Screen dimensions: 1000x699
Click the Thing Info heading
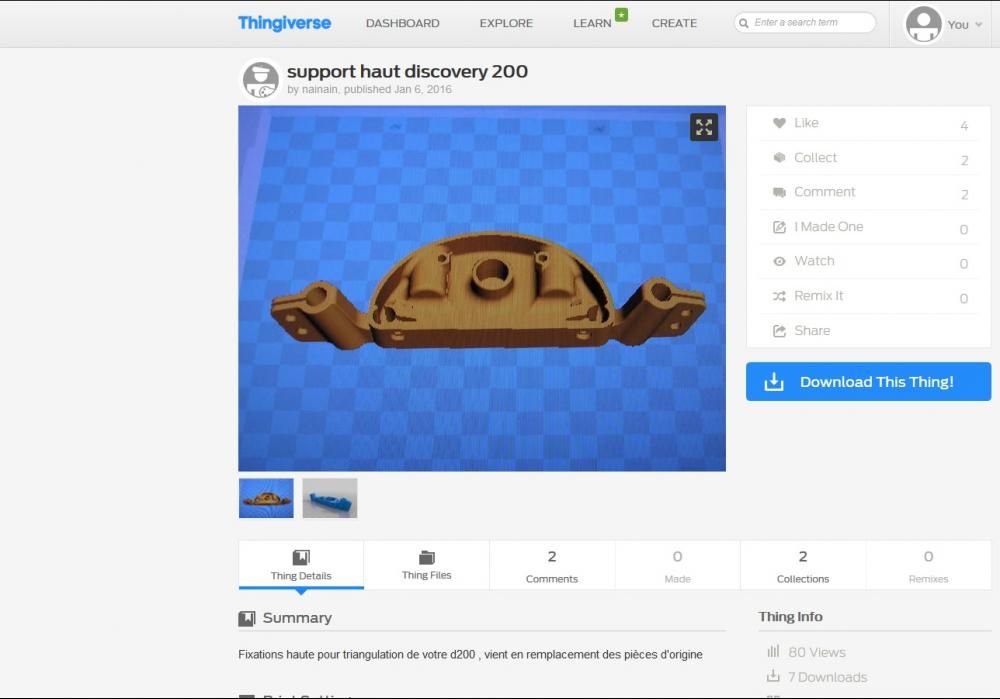click(x=790, y=617)
